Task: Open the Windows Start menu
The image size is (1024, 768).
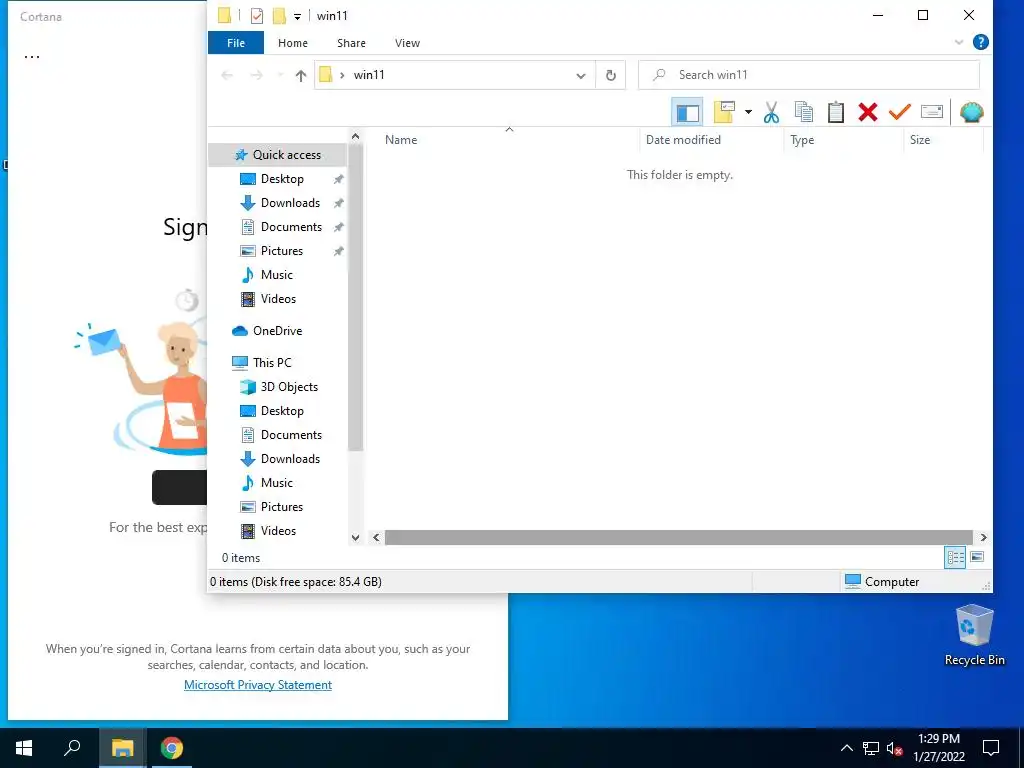Action: pos(24,748)
